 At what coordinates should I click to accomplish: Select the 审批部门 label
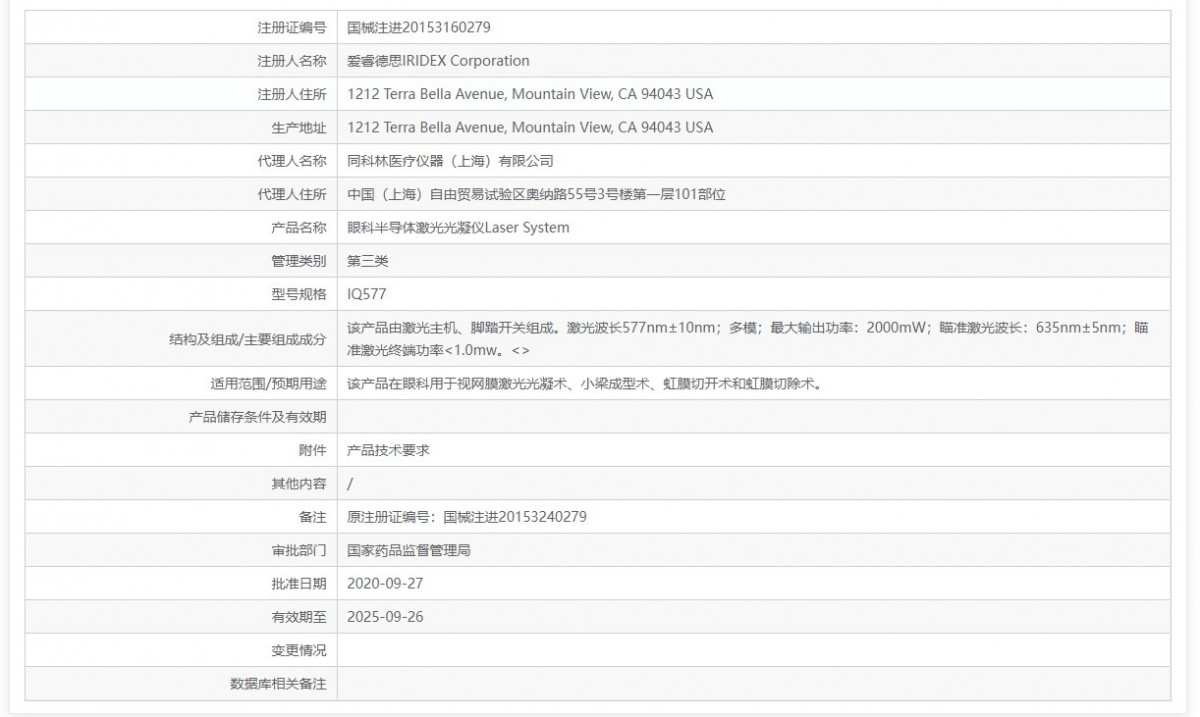(x=299, y=549)
